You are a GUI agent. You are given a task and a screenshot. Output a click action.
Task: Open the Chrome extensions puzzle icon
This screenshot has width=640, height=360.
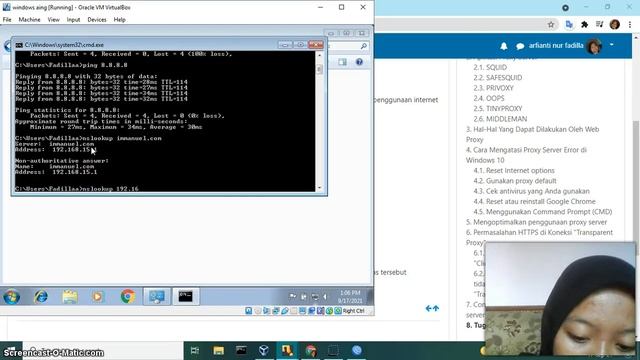(x=584, y=25)
